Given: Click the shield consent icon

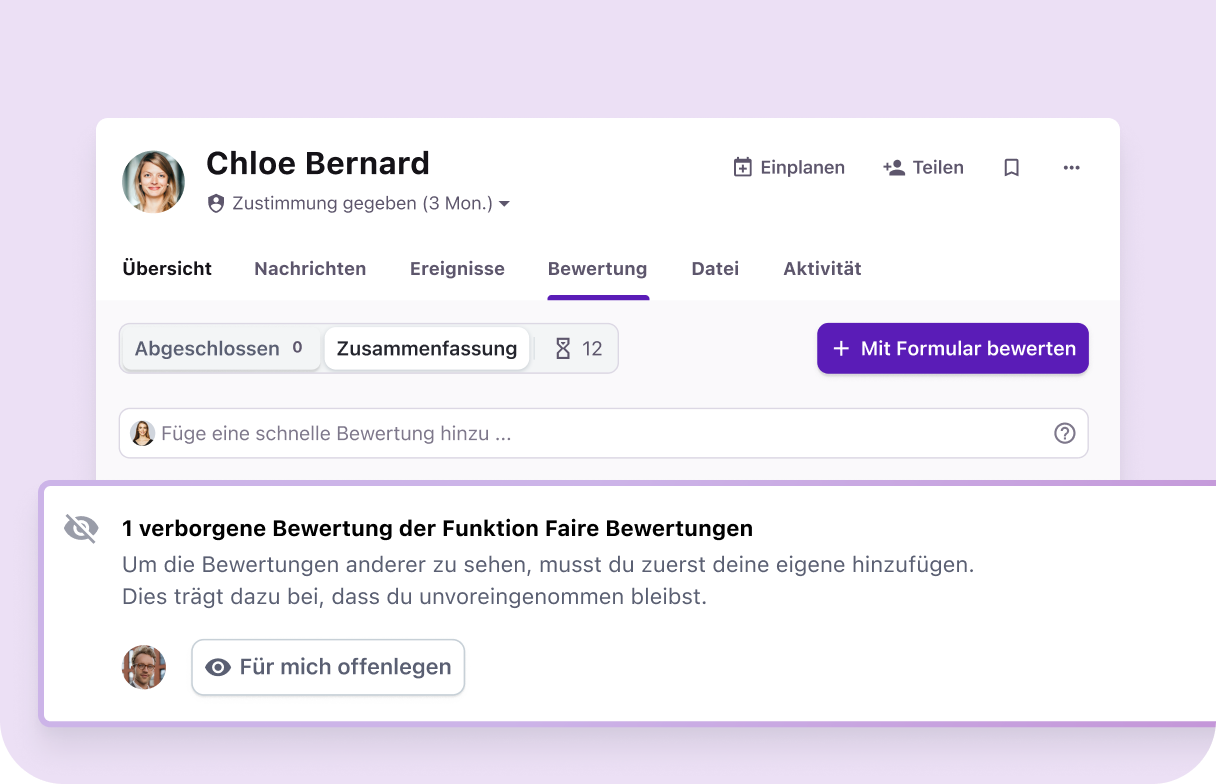Looking at the screenshot, I should coord(216,203).
